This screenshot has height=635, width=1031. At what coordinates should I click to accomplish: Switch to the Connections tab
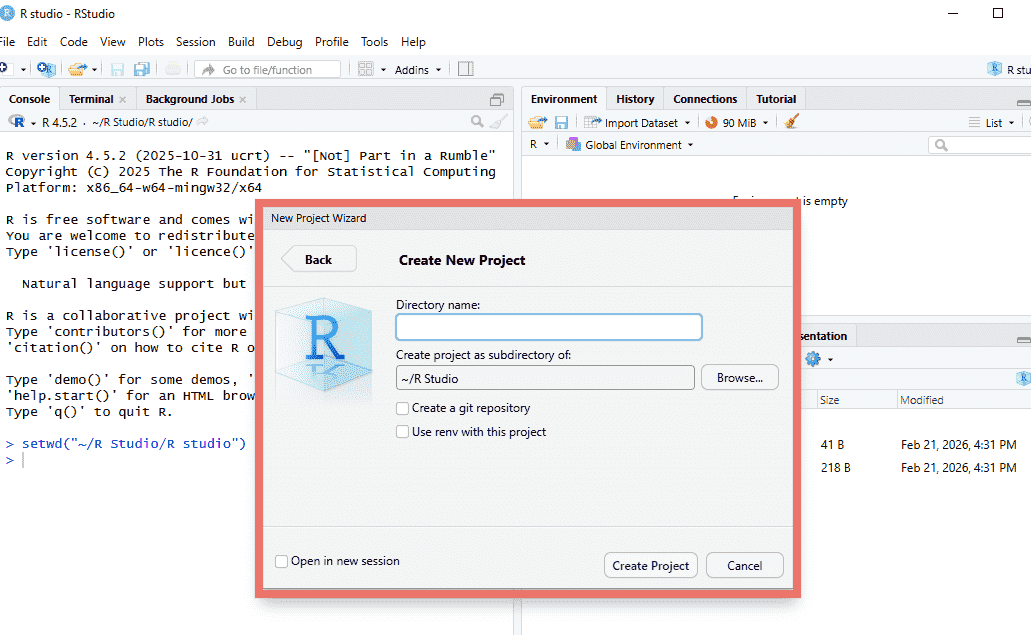tap(705, 99)
